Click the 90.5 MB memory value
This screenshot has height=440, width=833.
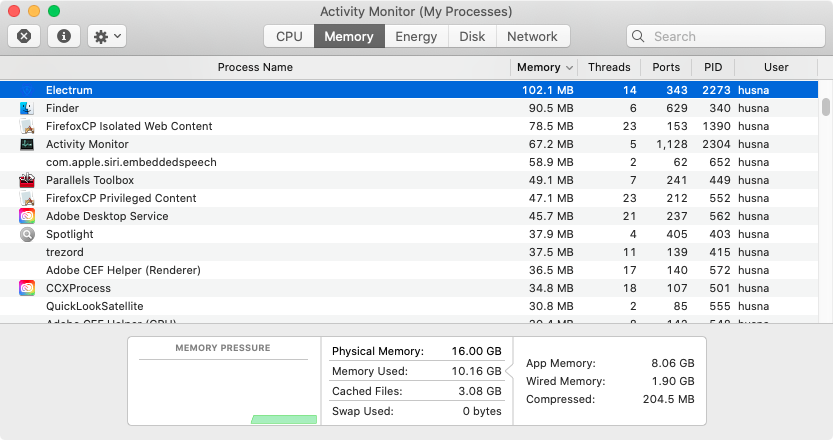[x=551, y=108]
